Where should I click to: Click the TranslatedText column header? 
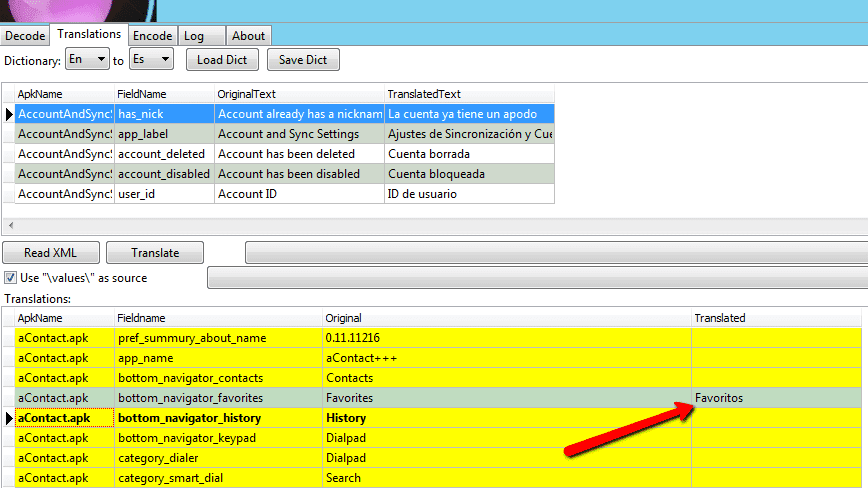[x=469, y=94]
